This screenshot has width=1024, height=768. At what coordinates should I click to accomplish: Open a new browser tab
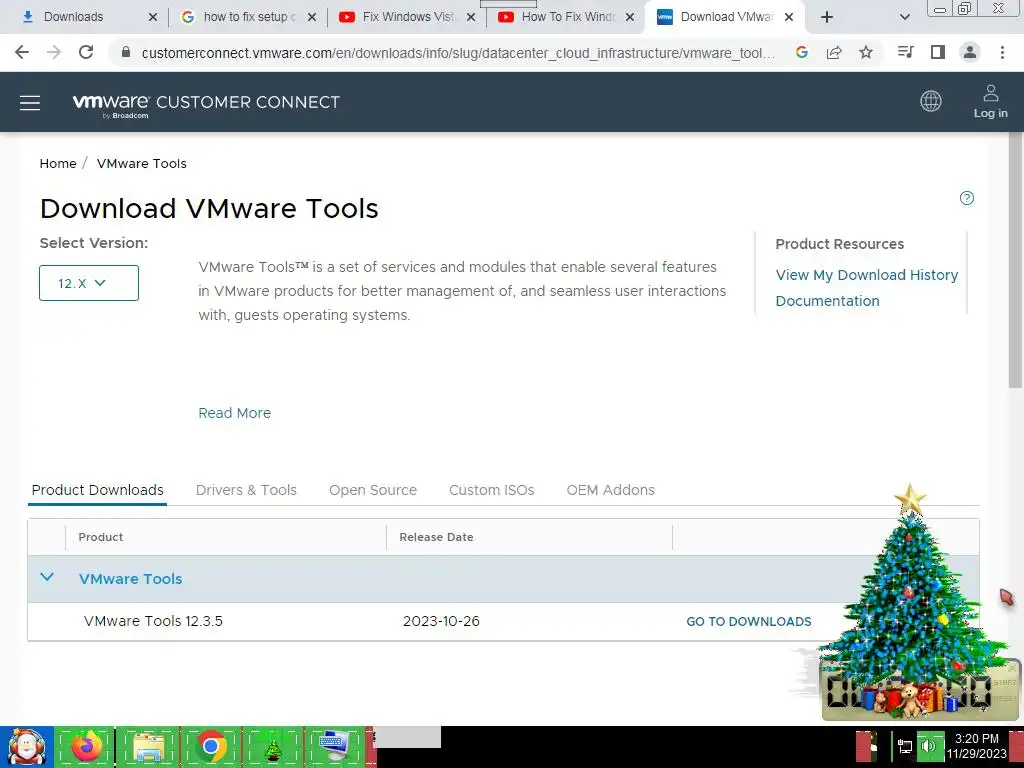click(x=827, y=17)
